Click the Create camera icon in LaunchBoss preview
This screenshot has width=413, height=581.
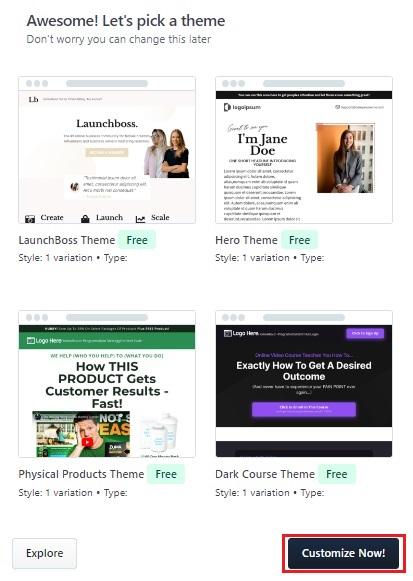pyautogui.click(x=30, y=219)
